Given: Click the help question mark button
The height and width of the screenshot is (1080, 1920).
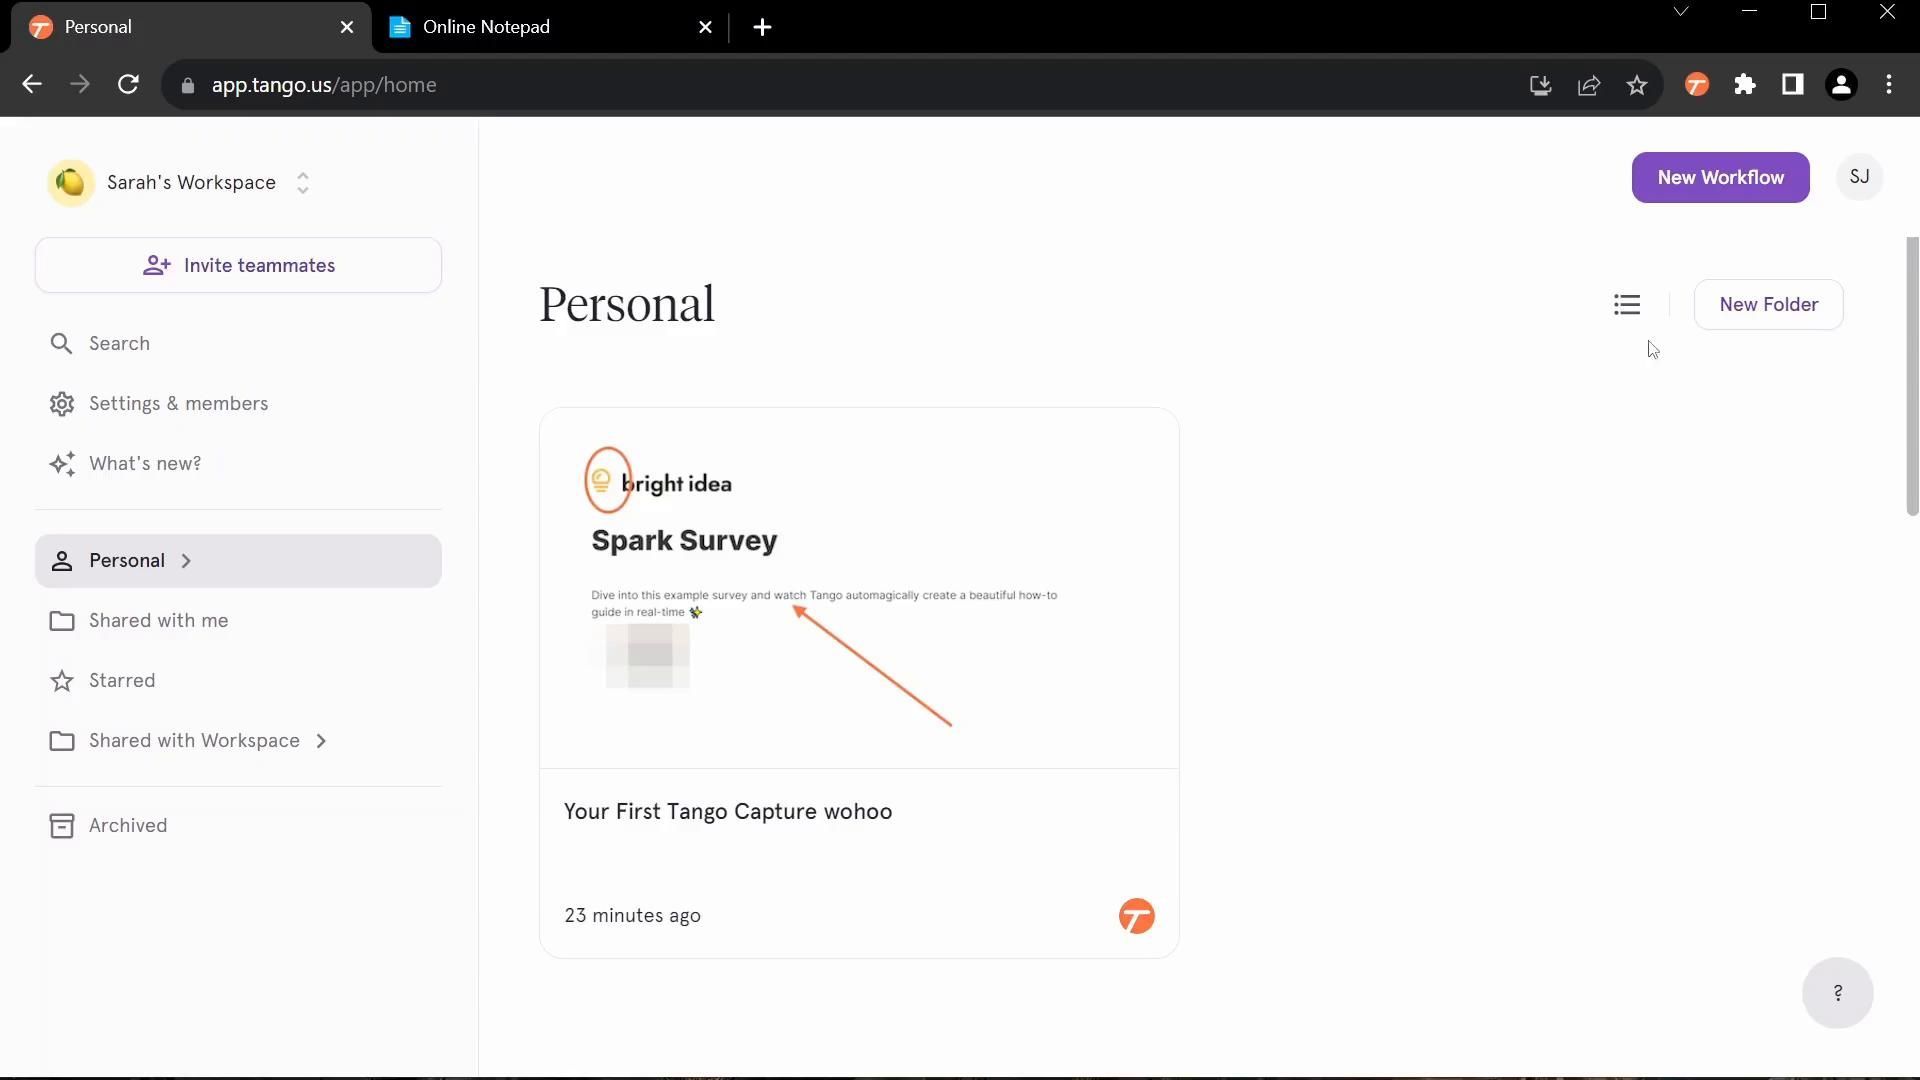Looking at the screenshot, I should 1837,993.
